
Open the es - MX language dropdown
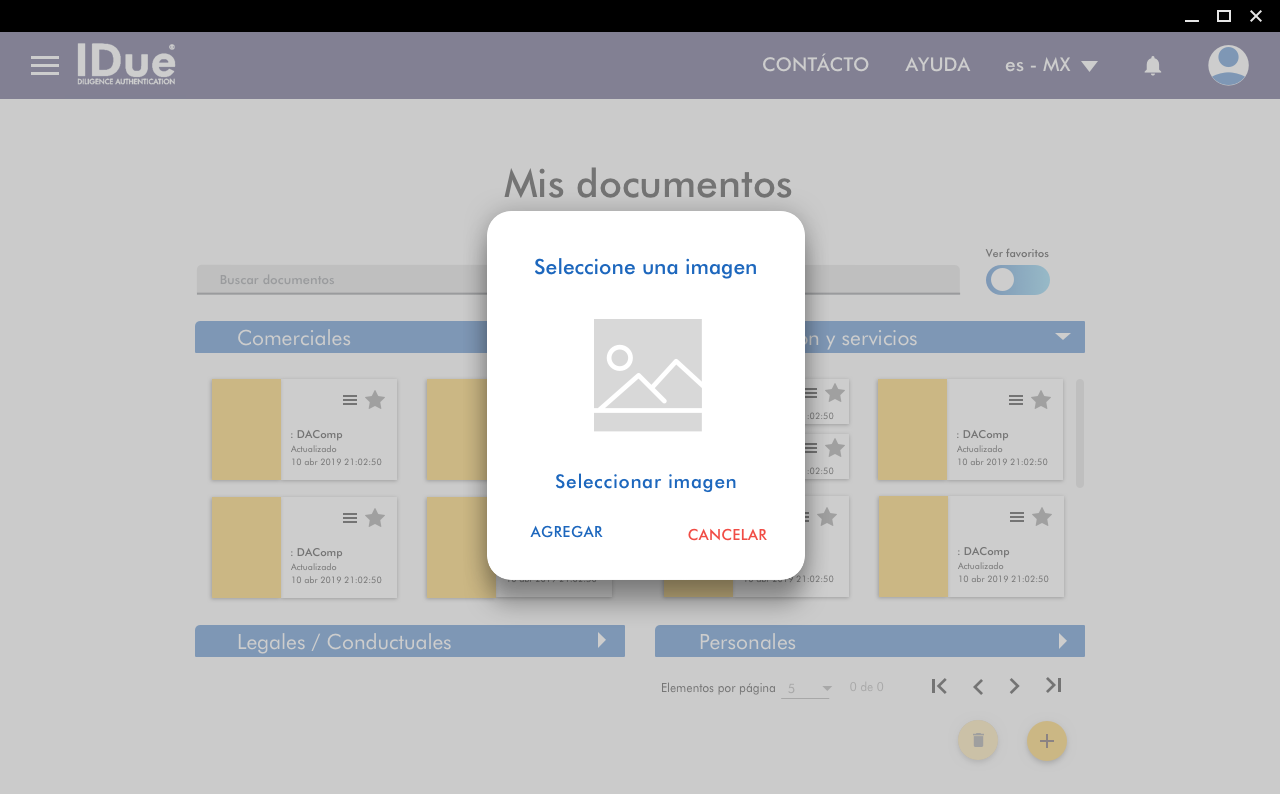point(1051,66)
